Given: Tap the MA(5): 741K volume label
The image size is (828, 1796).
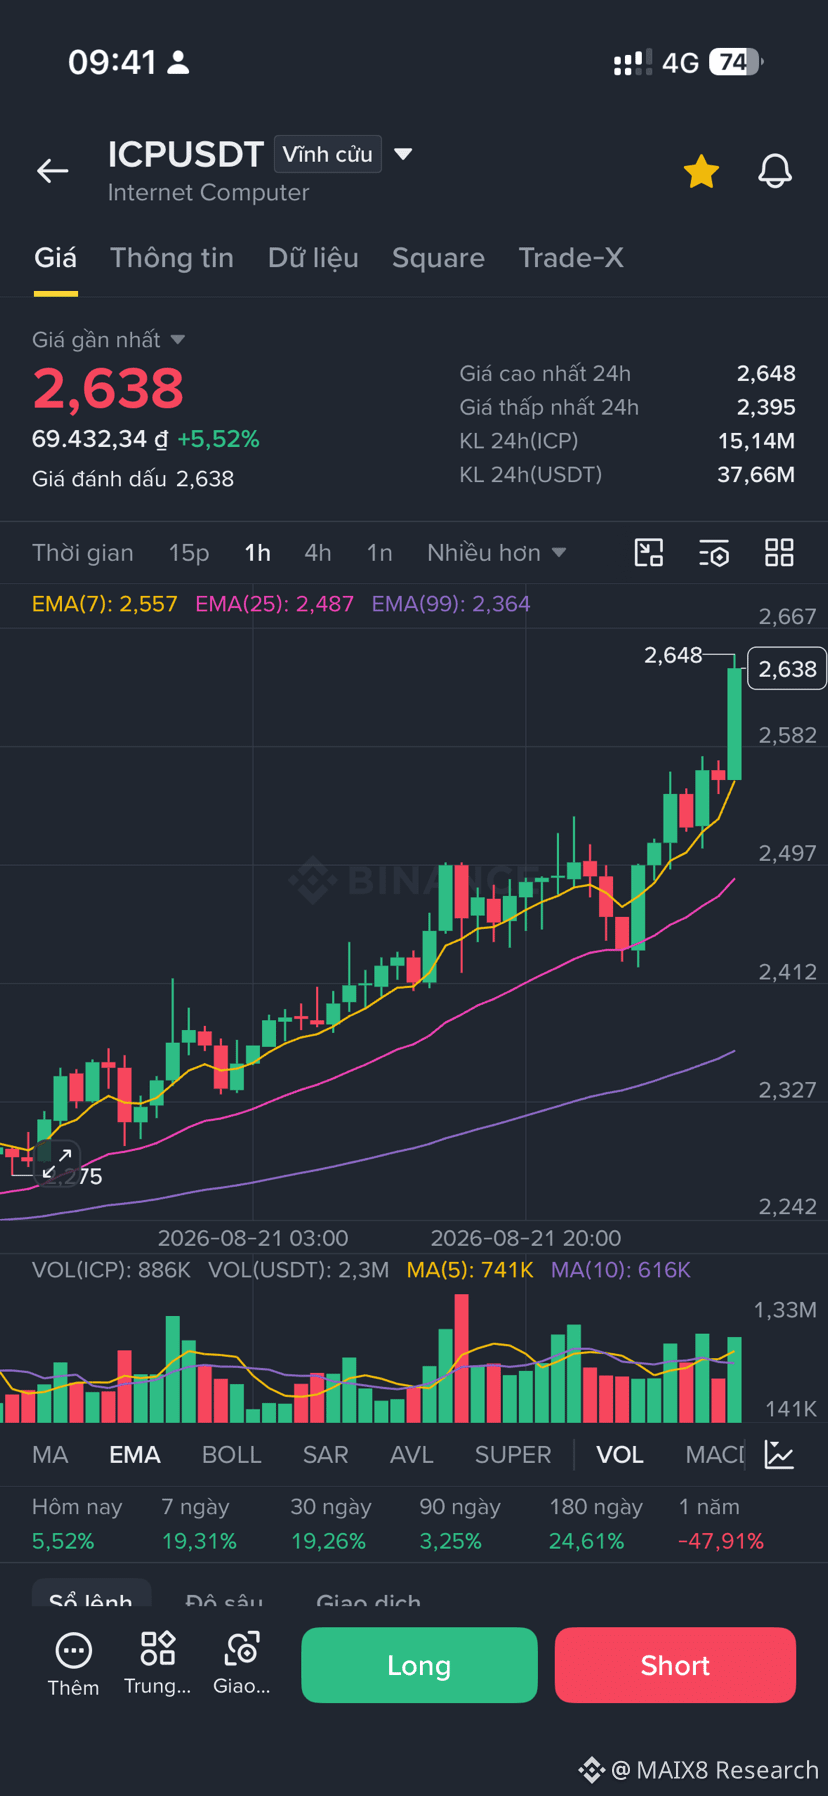Looking at the screenshot, I should (x=470, y=1270).
